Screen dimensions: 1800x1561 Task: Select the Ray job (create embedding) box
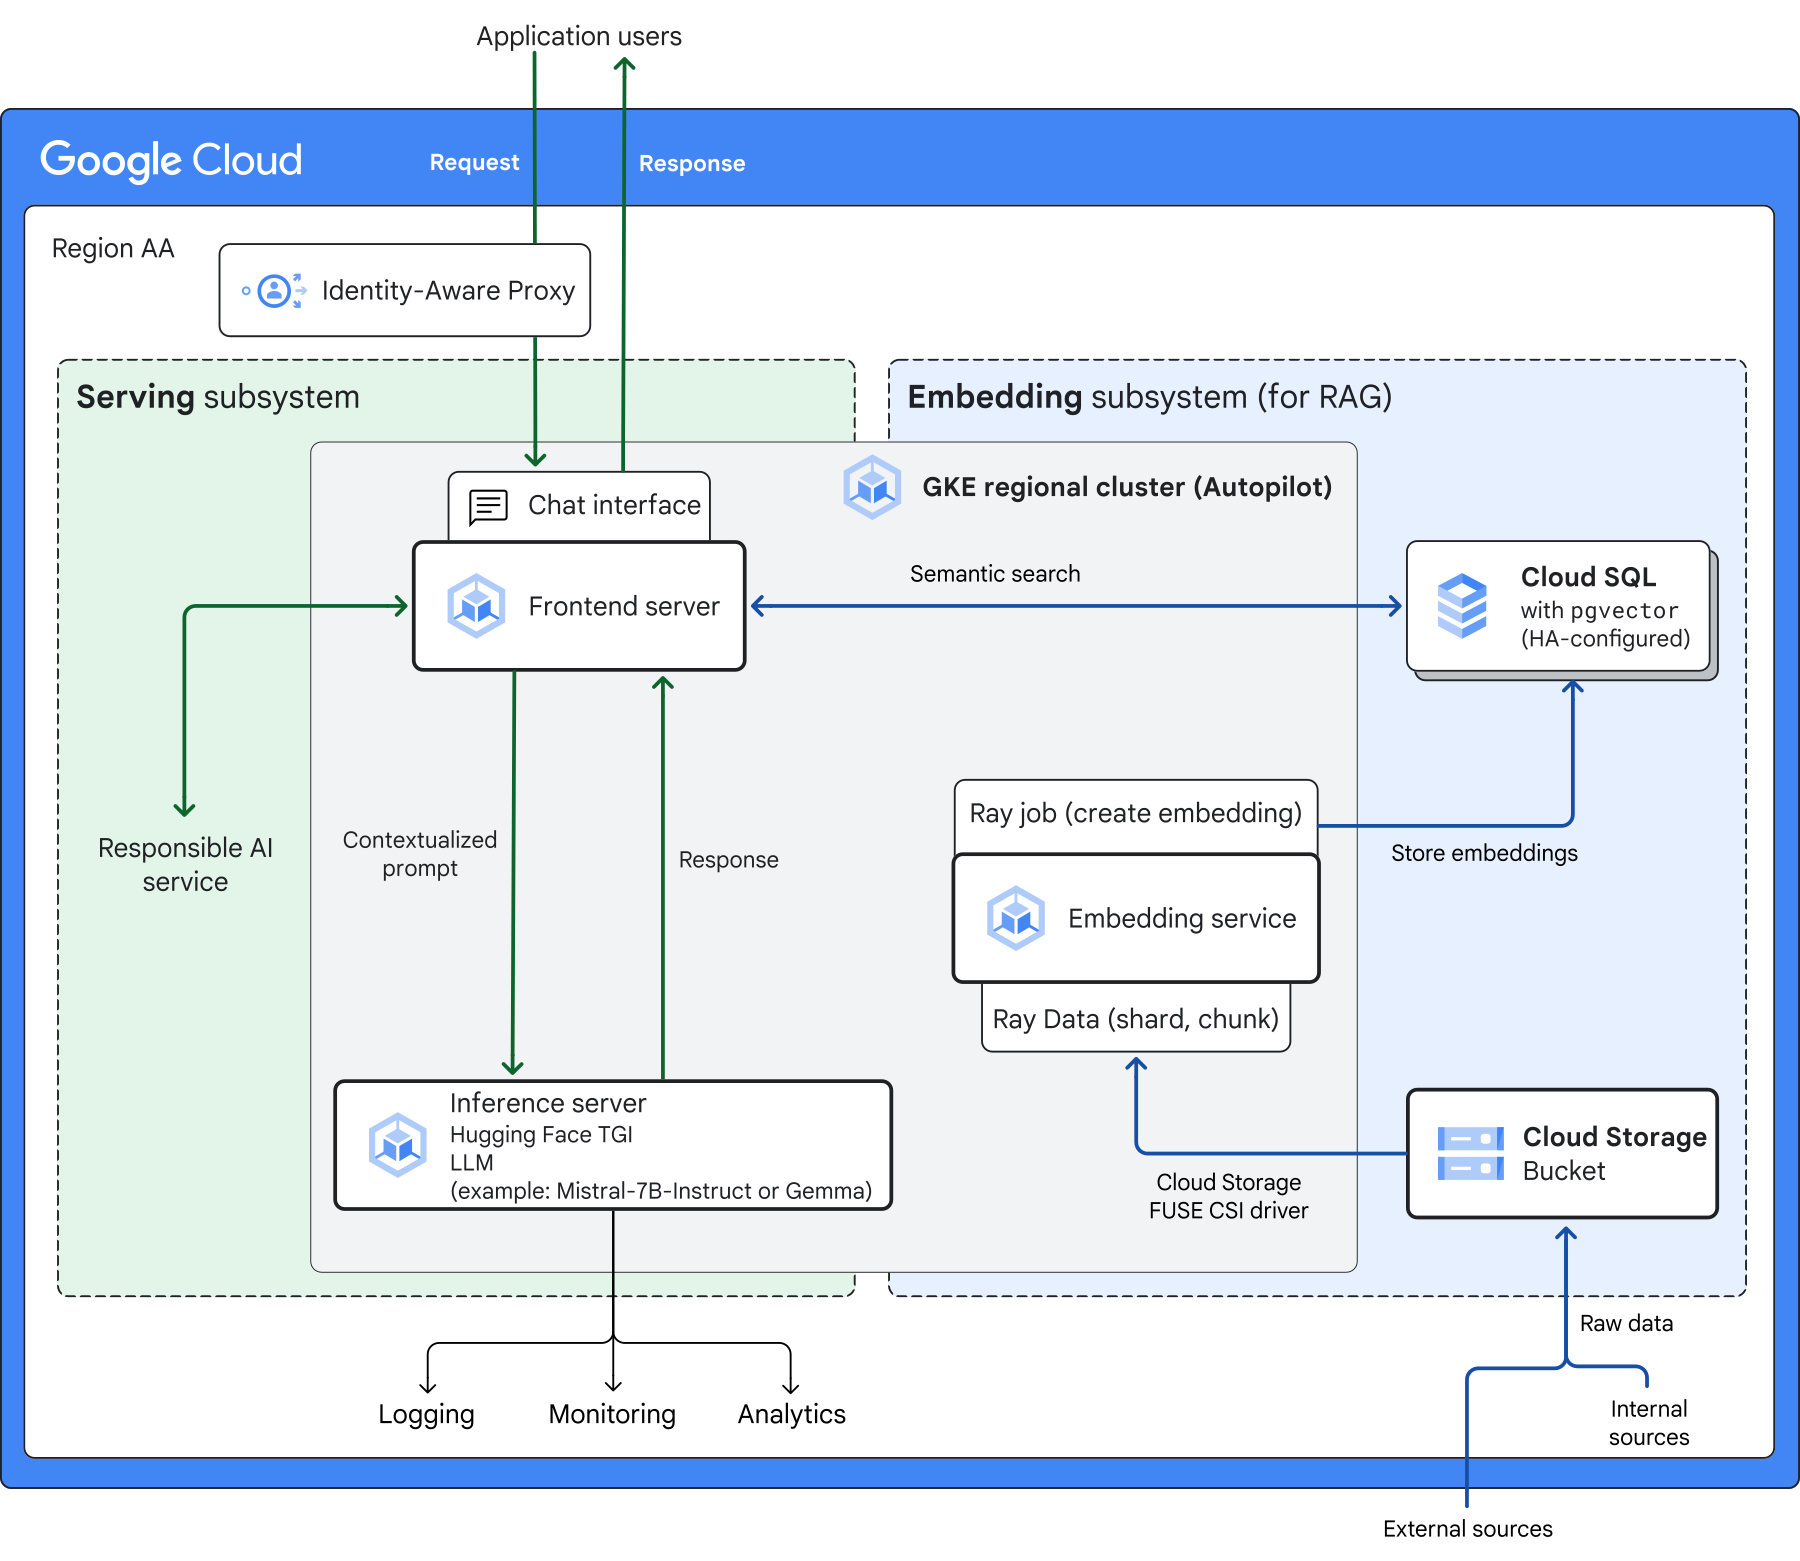[1135, 814]
